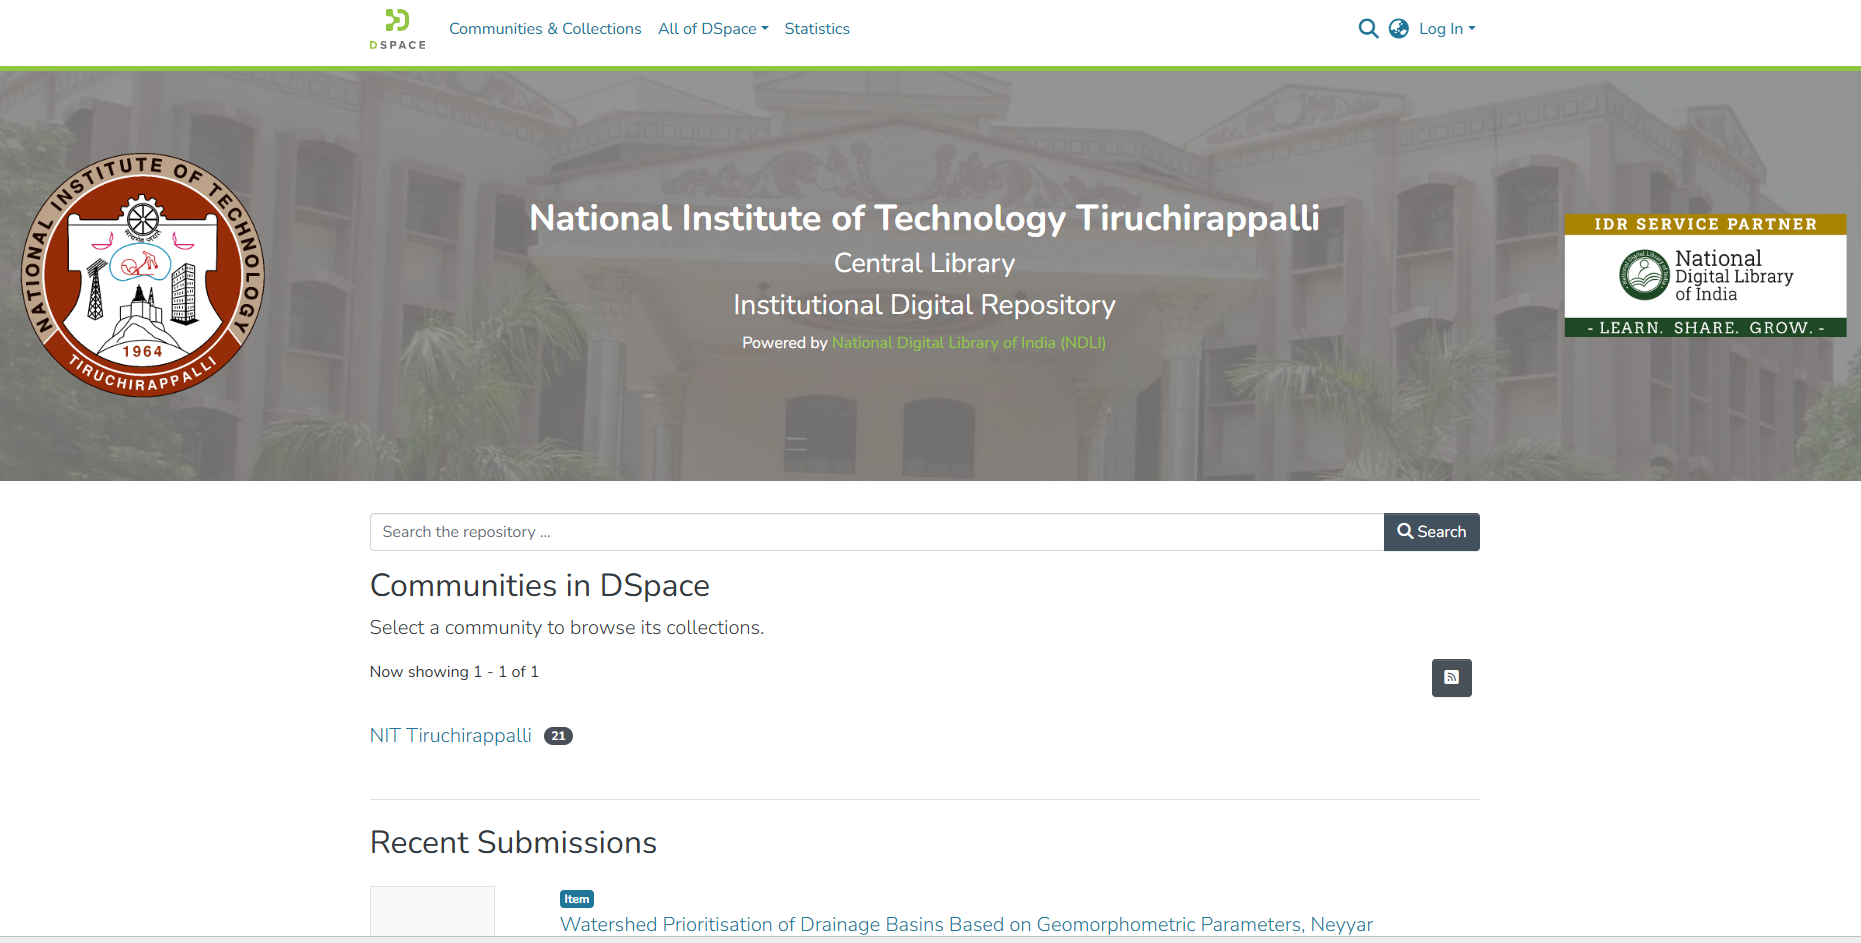Open the Watershed Prioritisation of Drainage Basins submission
The image size is (1861, 943).
(966, 925)
